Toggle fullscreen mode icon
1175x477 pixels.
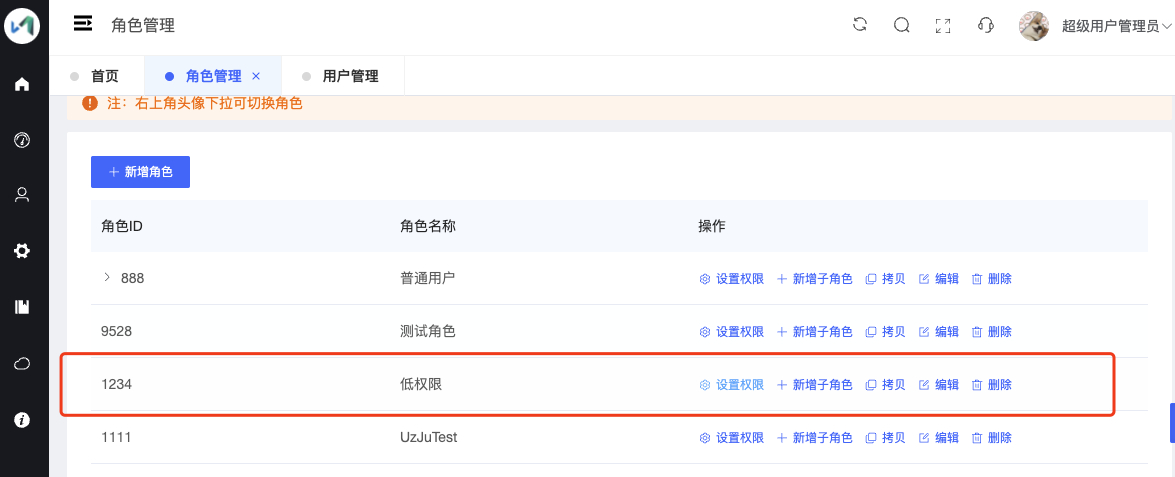click(x=943, y=26)
